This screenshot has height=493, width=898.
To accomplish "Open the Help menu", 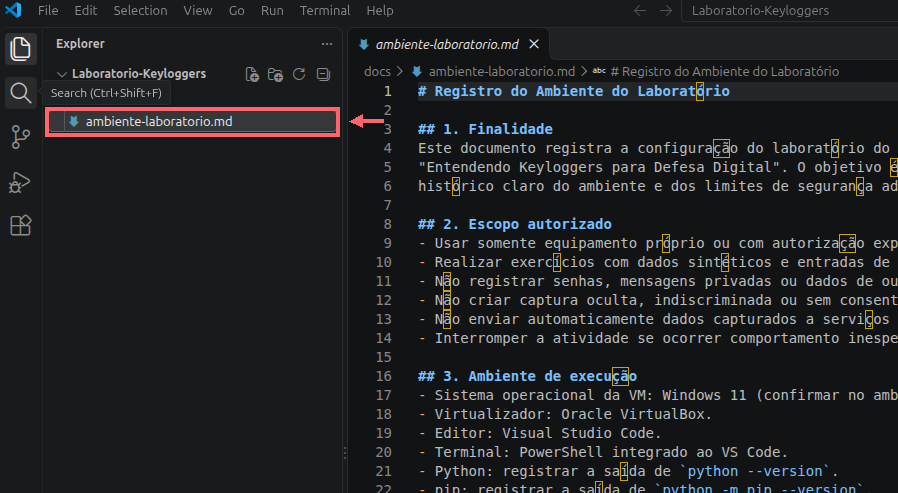I will [380, 10].
